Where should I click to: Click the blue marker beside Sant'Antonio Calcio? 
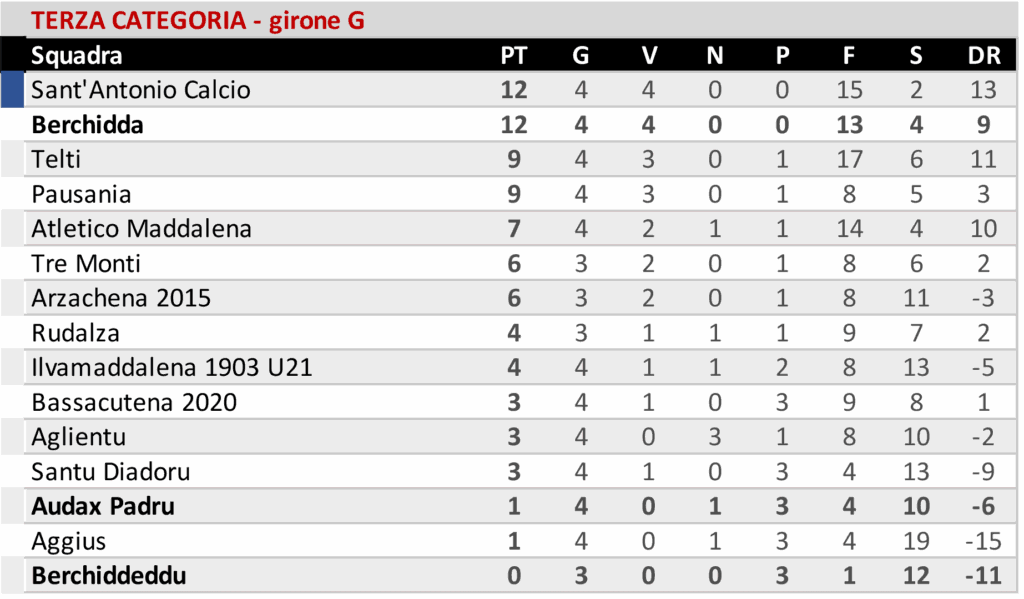13,90
